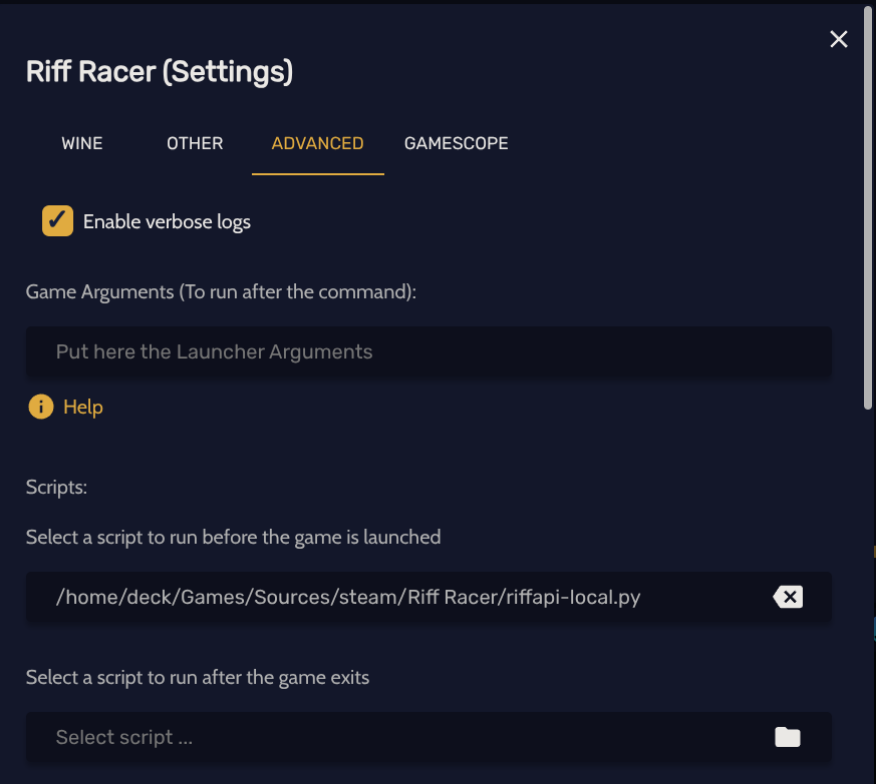Open the Help link for game arguments
The width and height of the screenshot is (876, 784).
(83, 407)
